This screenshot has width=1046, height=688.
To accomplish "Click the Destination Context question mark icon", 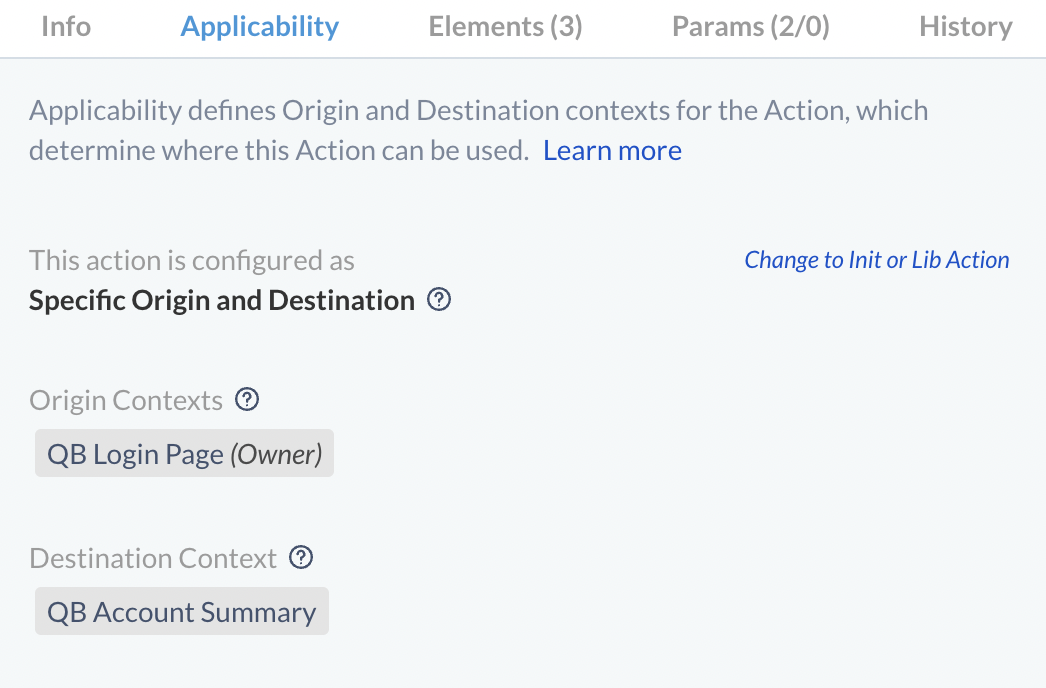I will 300,558.
